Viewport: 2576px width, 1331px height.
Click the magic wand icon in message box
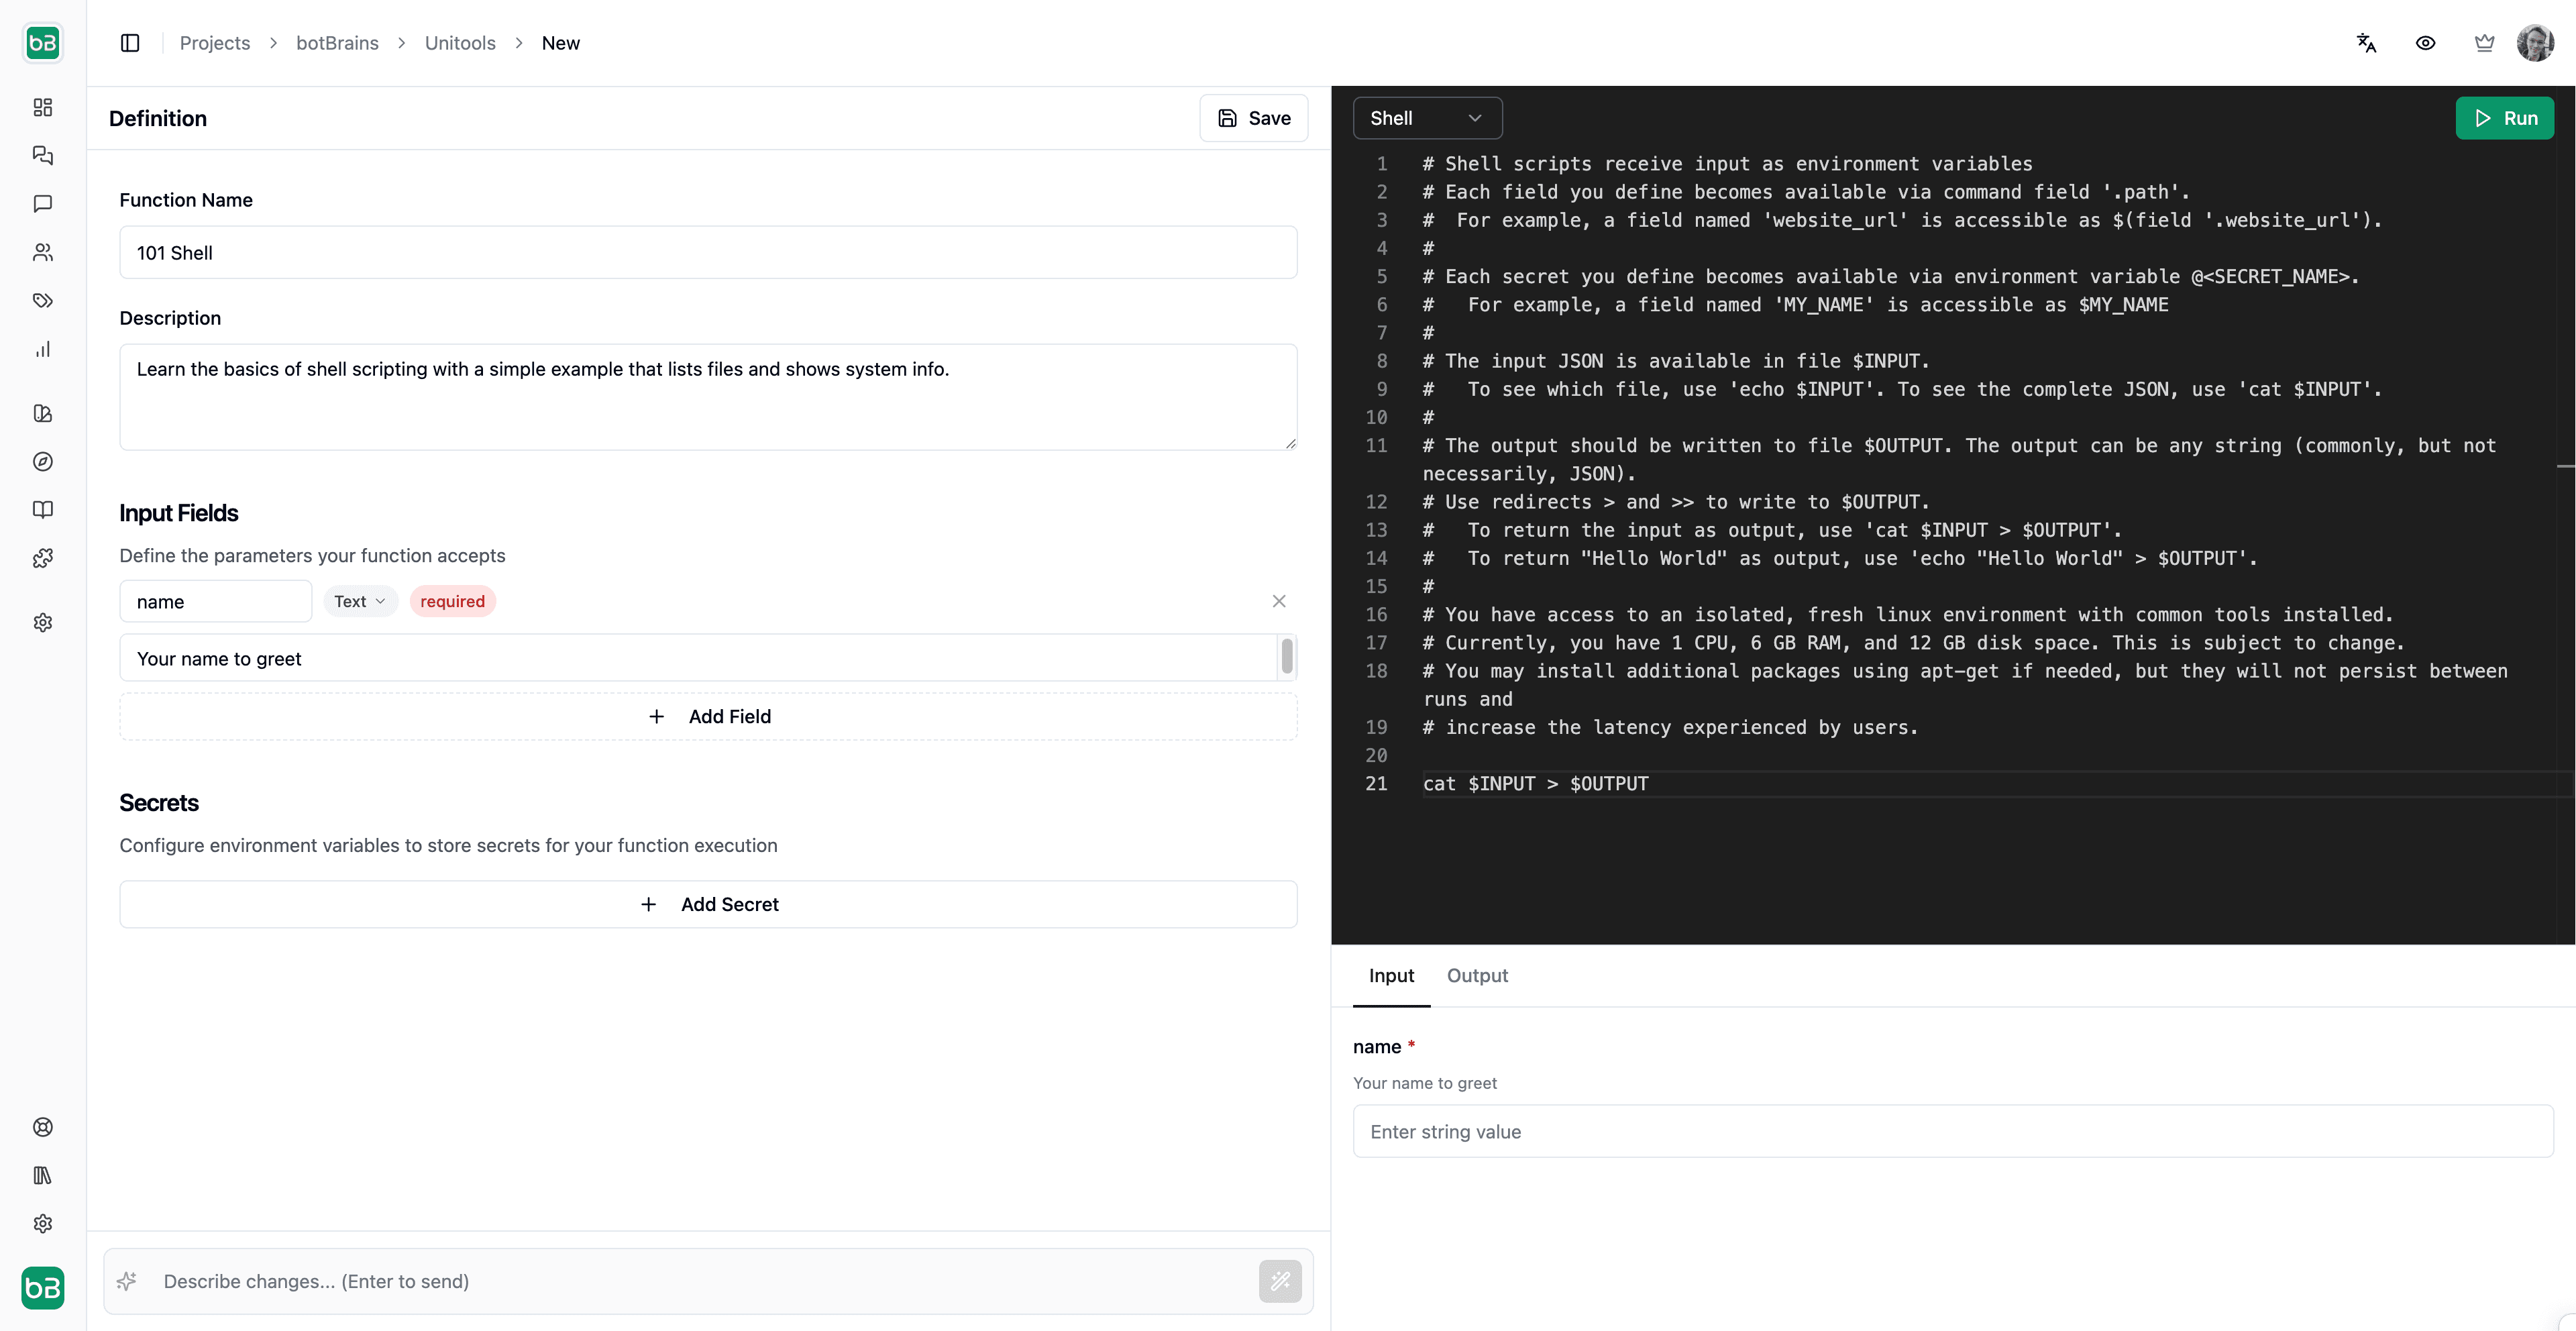[x=1280, y=1281]
